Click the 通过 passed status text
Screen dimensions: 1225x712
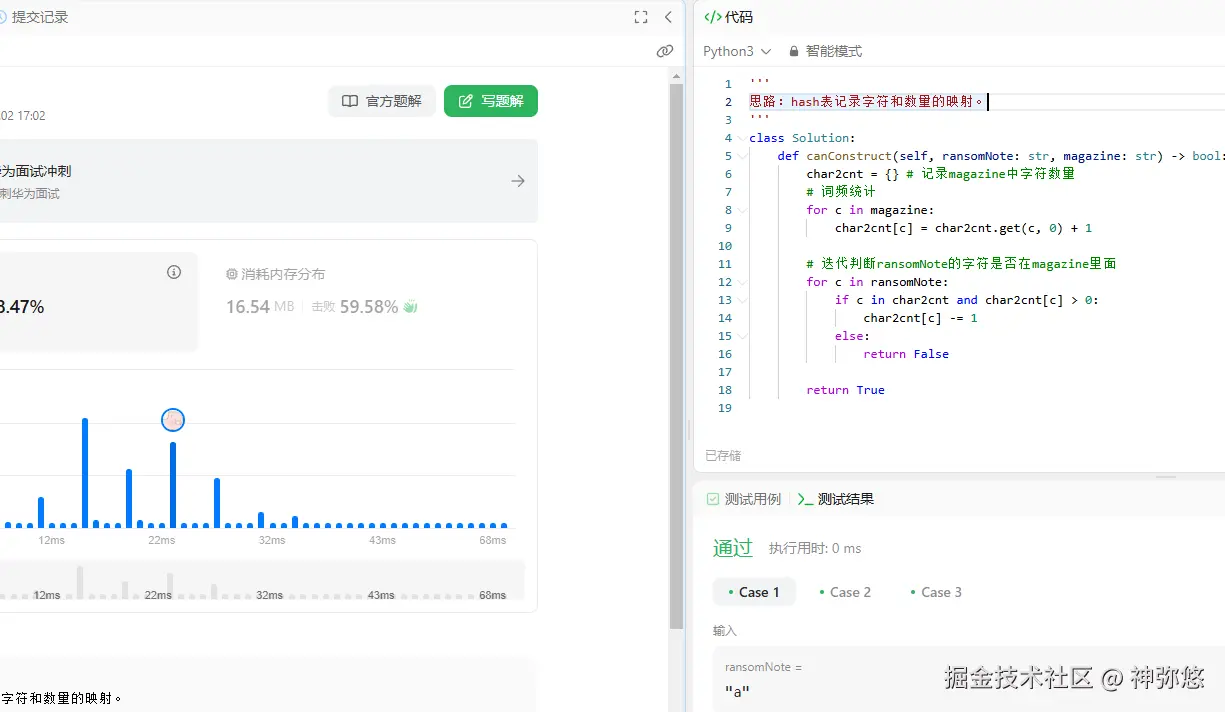[x=732, y=547]
